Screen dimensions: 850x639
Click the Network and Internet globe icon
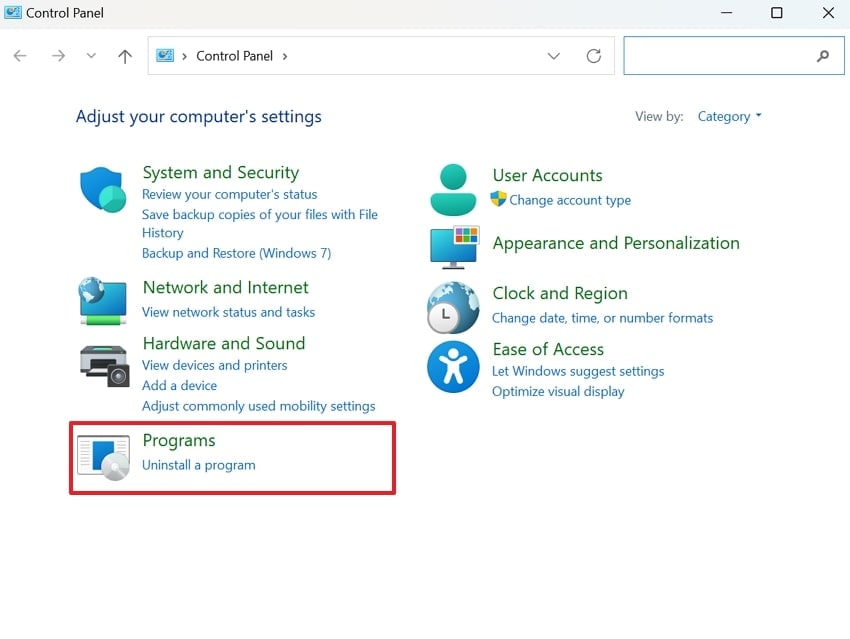103,301
